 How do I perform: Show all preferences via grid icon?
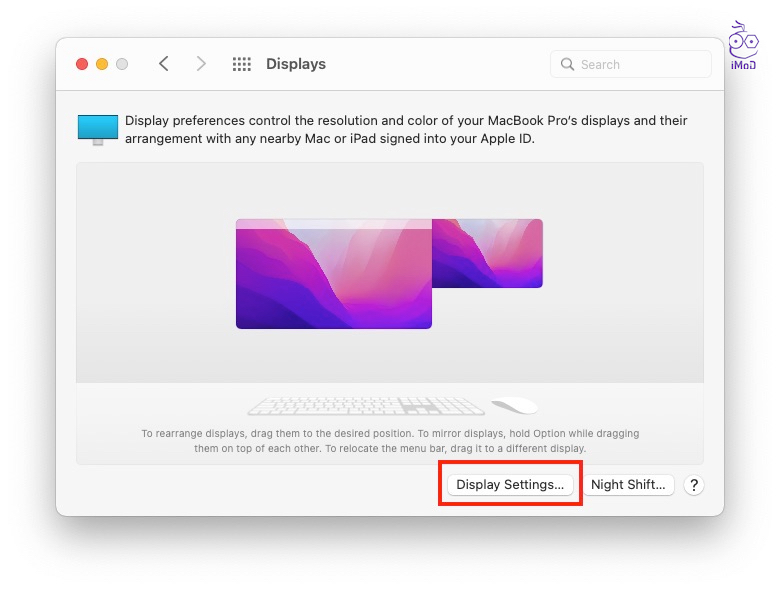tap(241, 64)
